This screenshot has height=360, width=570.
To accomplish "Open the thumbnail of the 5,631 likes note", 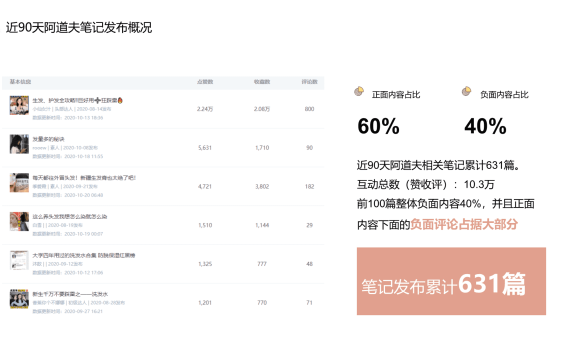I will click(x=19, y=144).
